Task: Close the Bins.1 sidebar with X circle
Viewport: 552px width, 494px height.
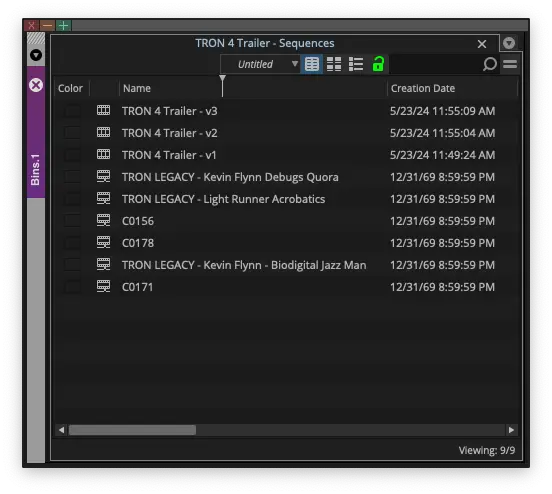Action: point(36,85)
